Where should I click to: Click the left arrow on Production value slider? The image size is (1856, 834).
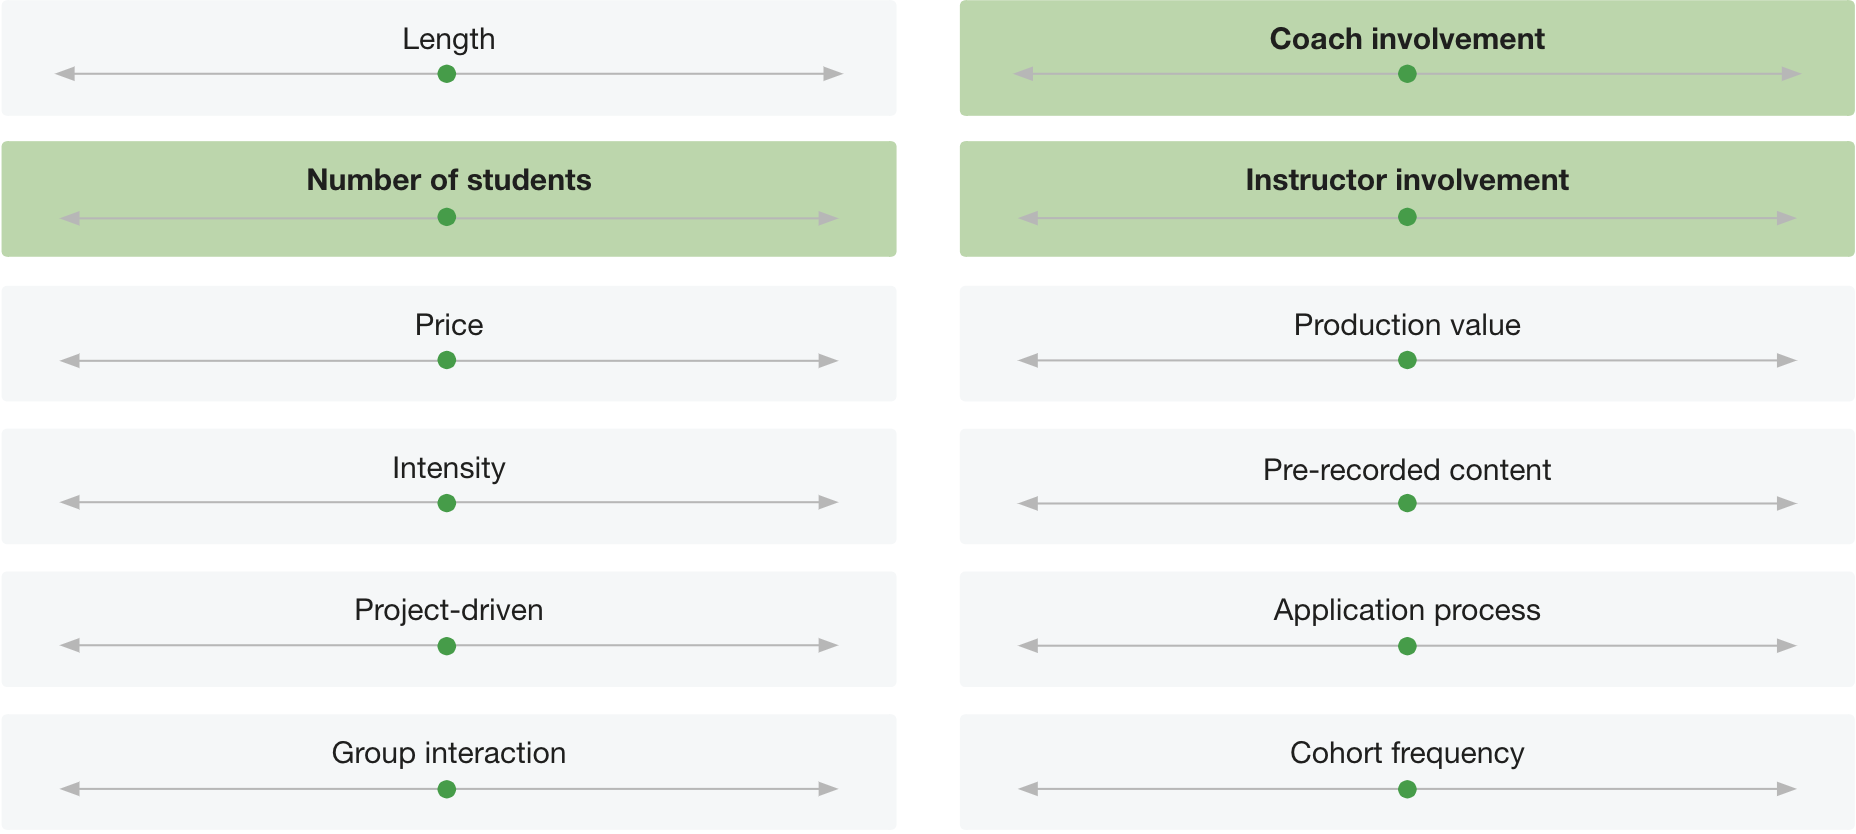pyautogui.click(x=1028, y=360)
